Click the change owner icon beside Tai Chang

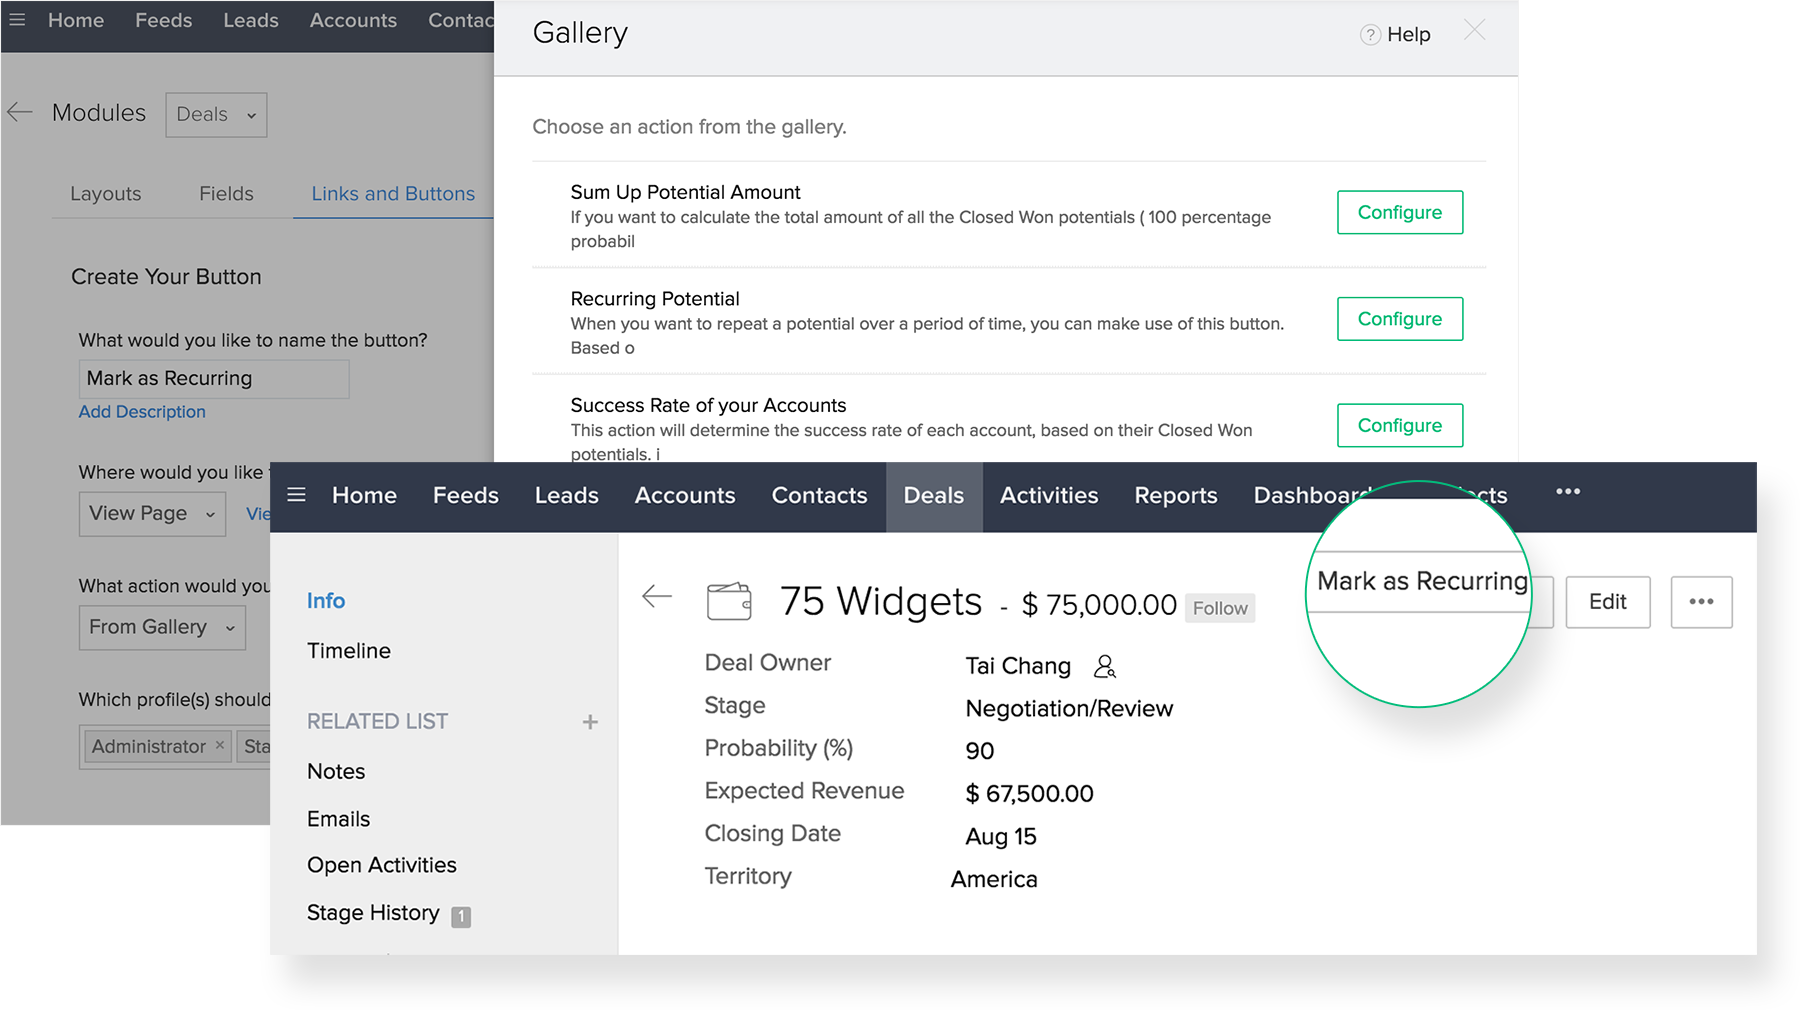click(1105, 666)
